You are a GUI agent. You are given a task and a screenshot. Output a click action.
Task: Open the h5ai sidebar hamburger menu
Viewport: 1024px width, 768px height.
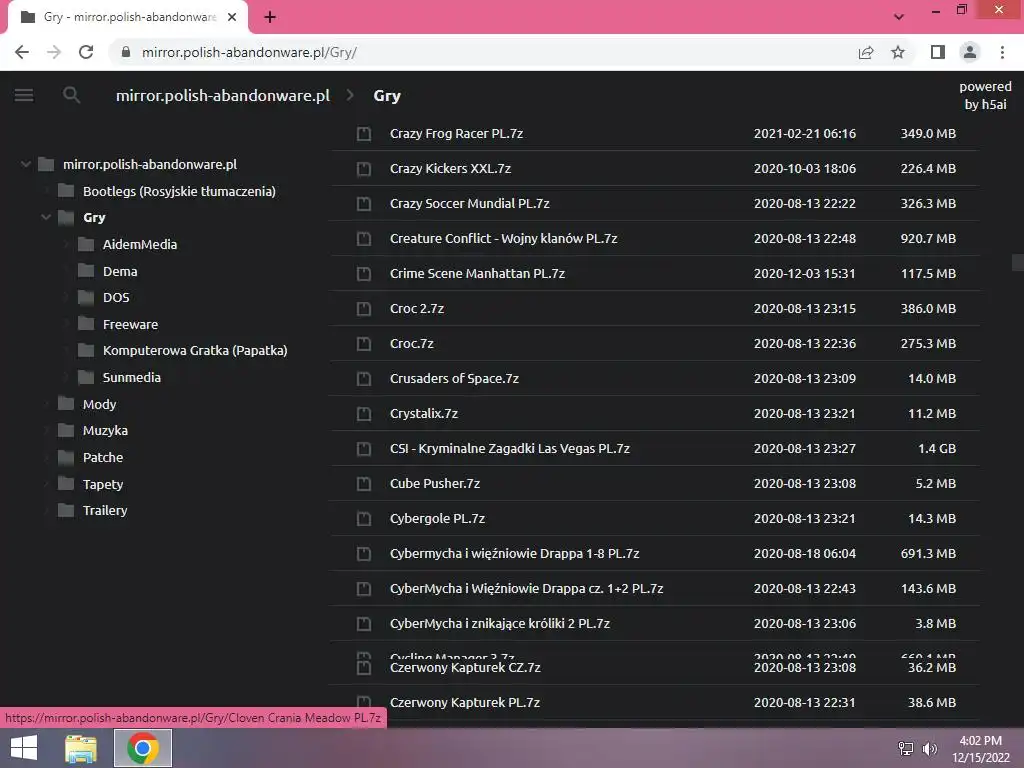(24, 95)
